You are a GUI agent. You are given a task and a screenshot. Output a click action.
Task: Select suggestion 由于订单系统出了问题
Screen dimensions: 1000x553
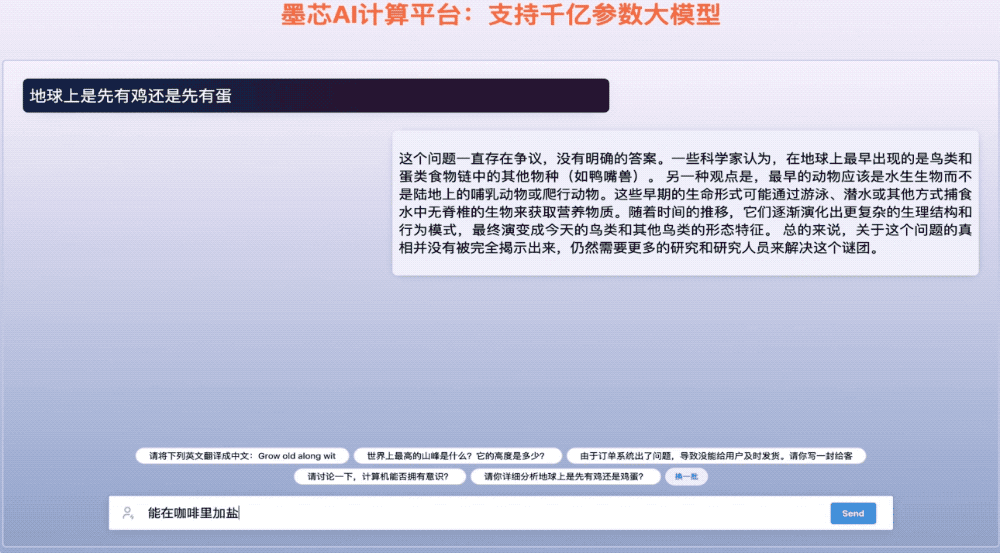click(x=716, y=456)
